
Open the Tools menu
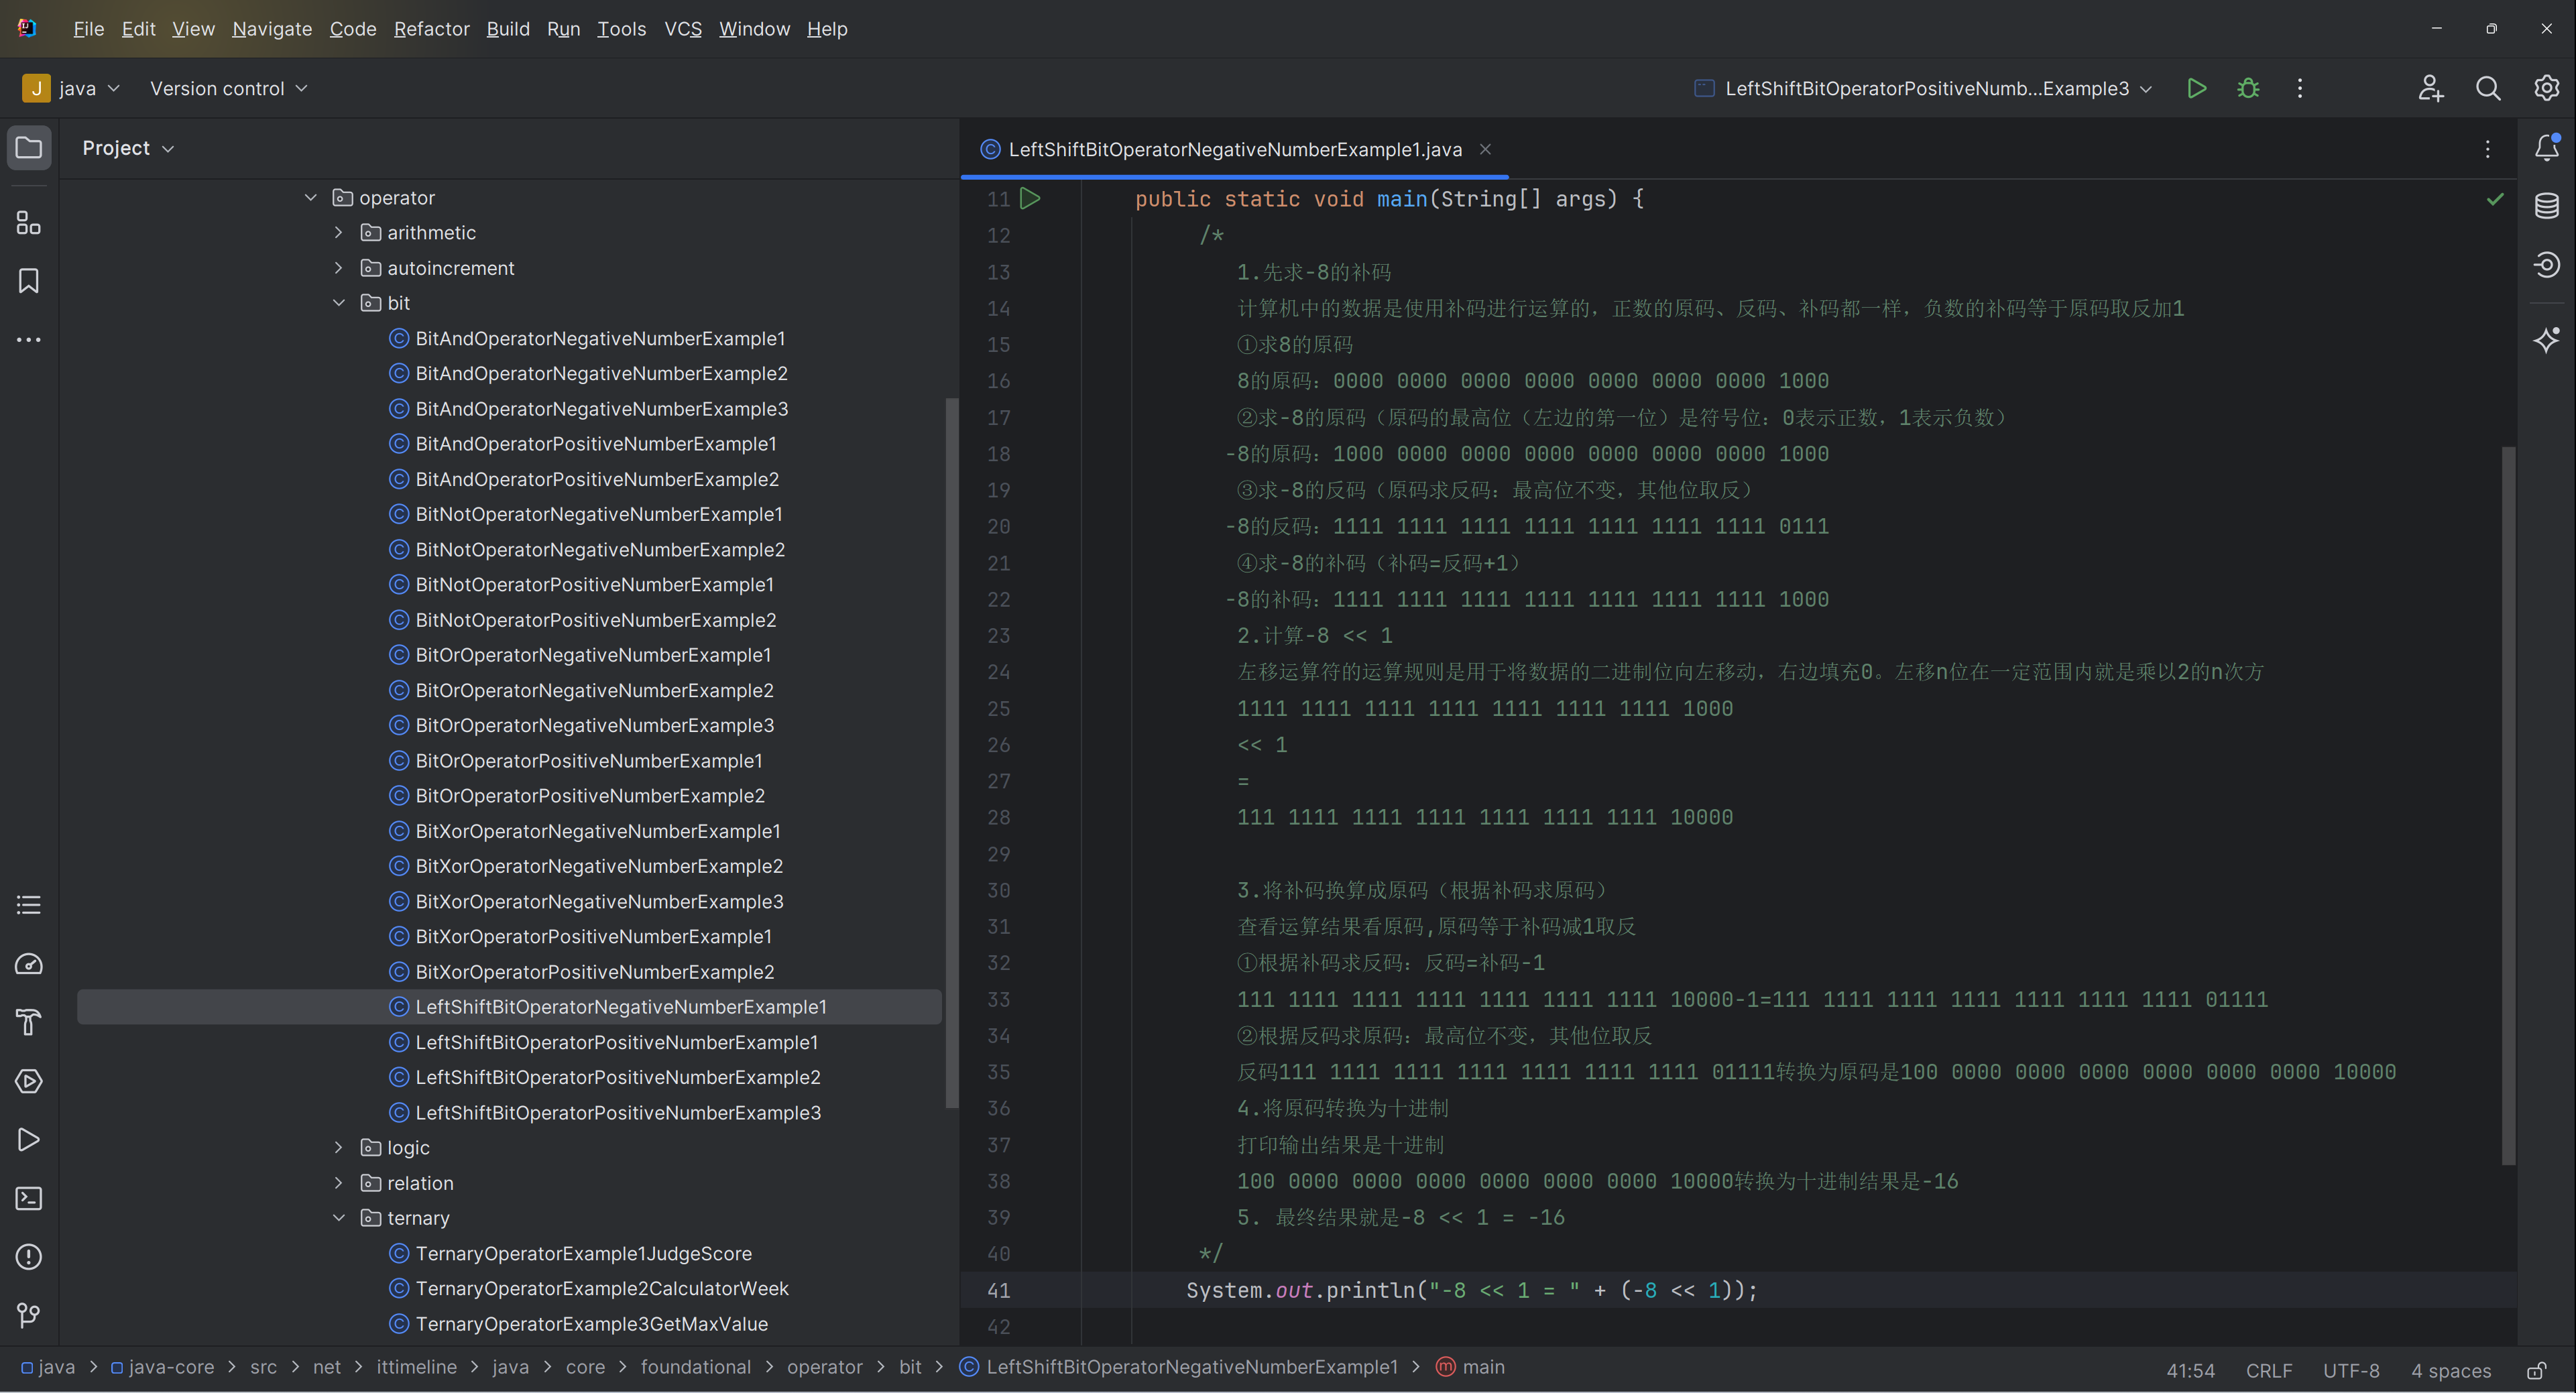click(x=621, y=29)
